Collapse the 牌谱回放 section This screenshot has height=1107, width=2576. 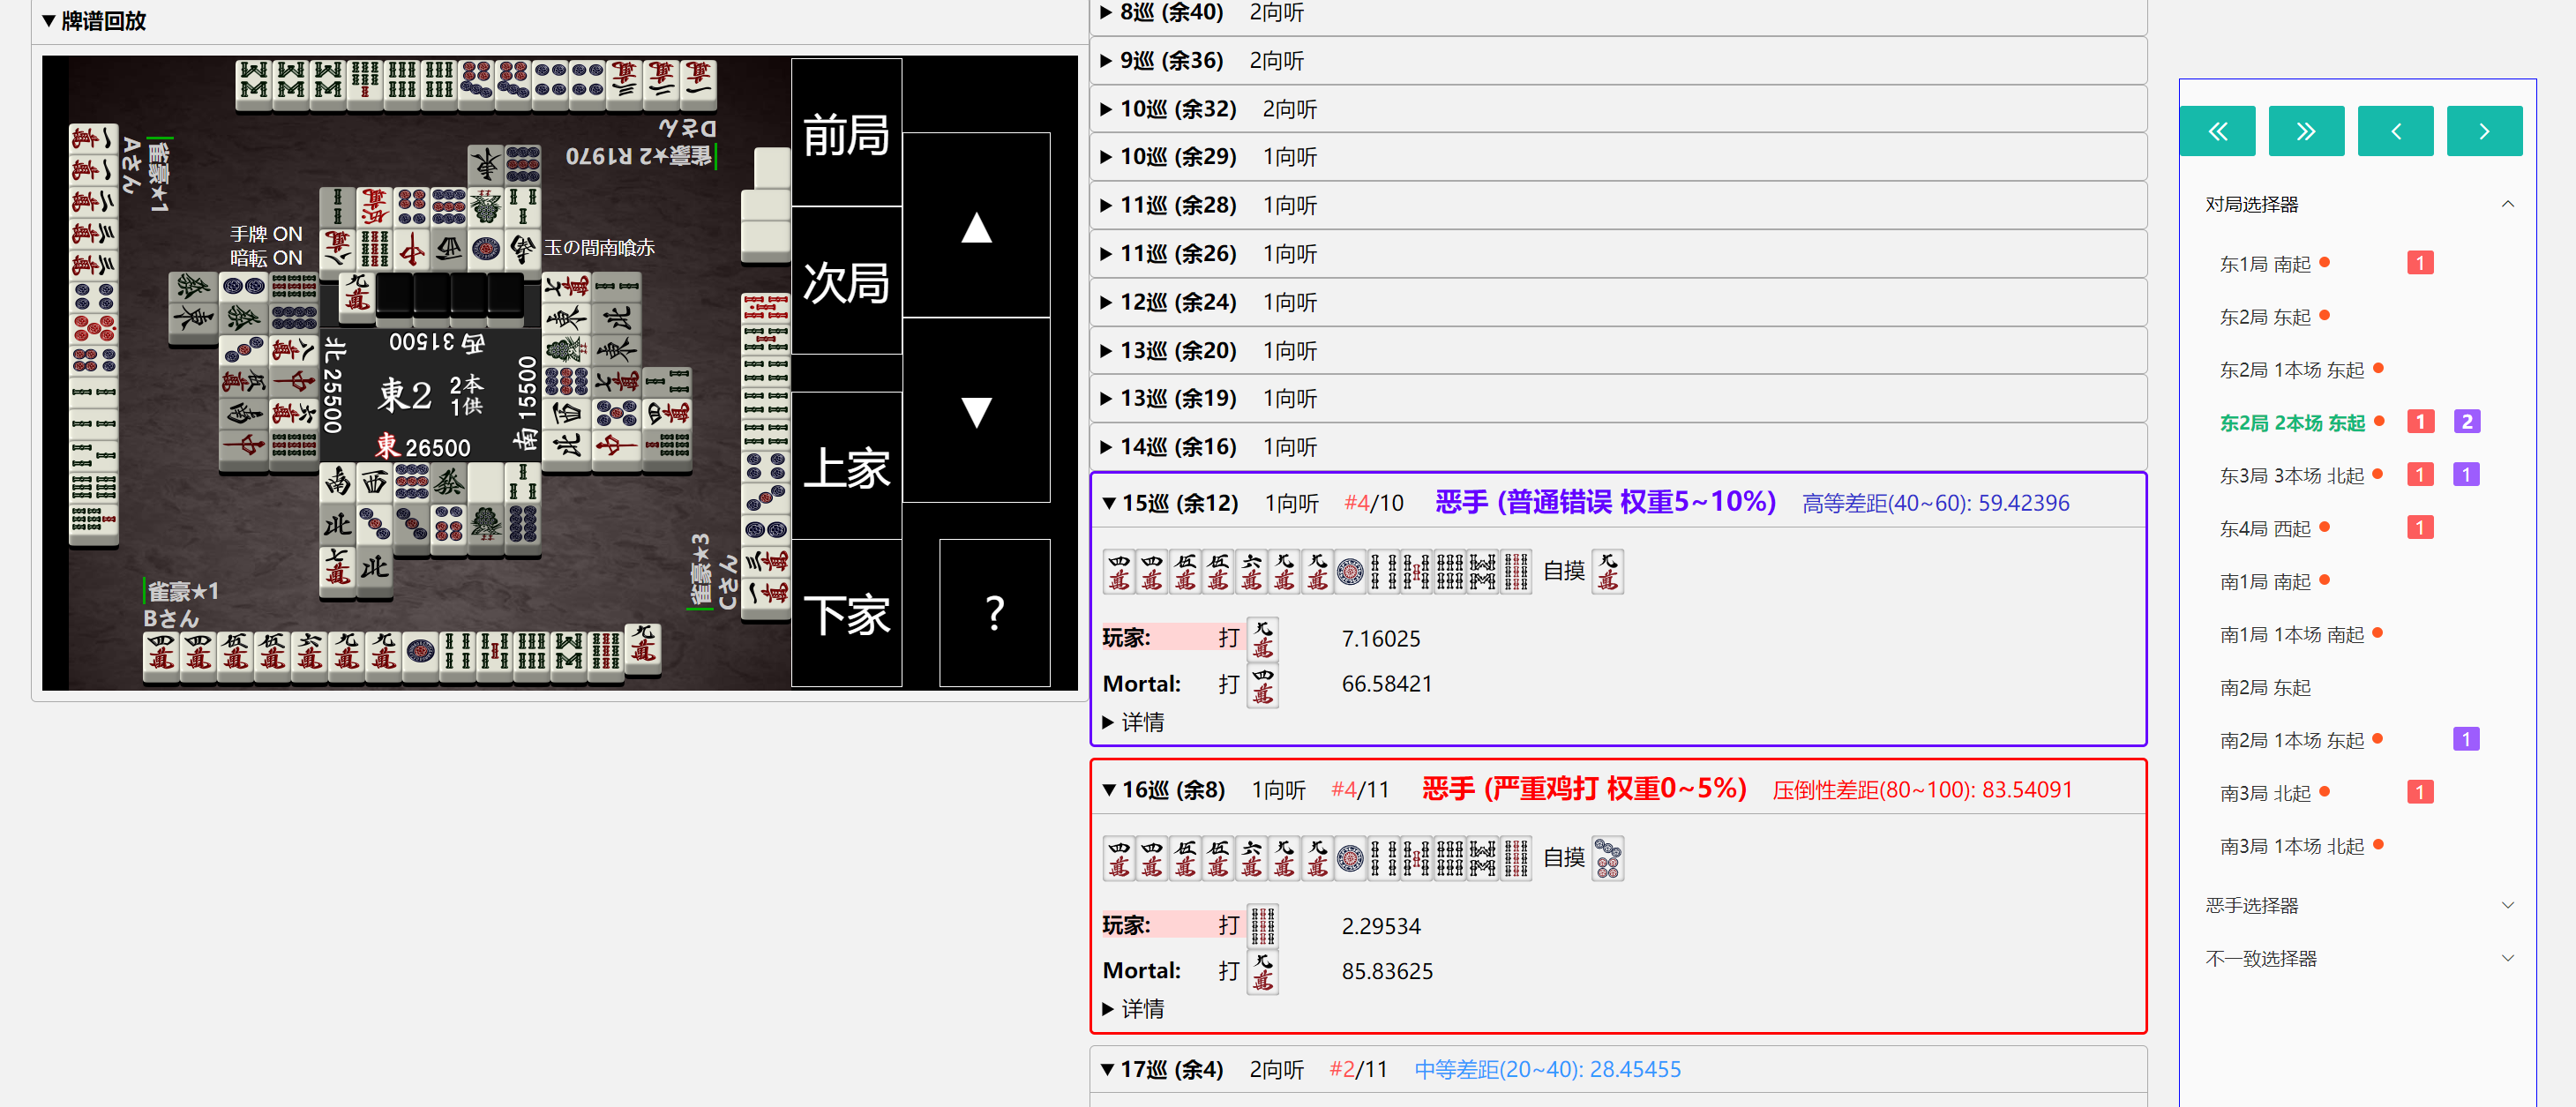(x=94, y=20)
